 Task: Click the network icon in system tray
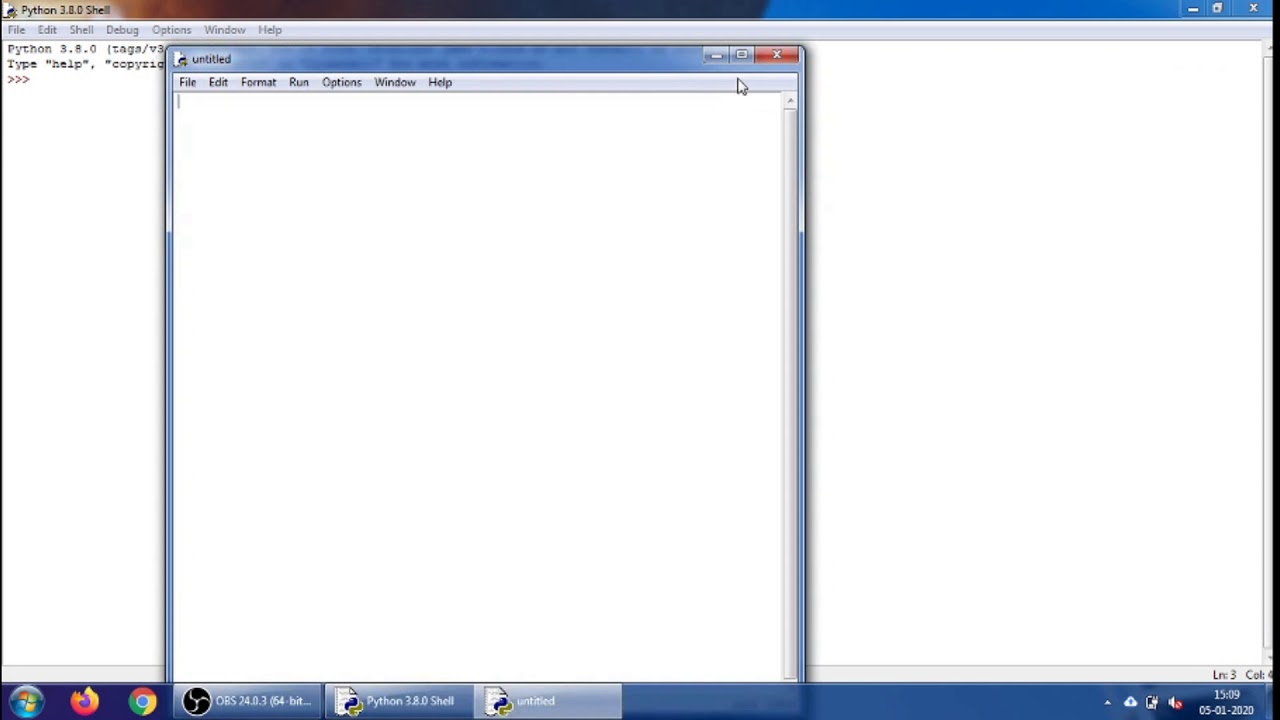pos(1152,702)
